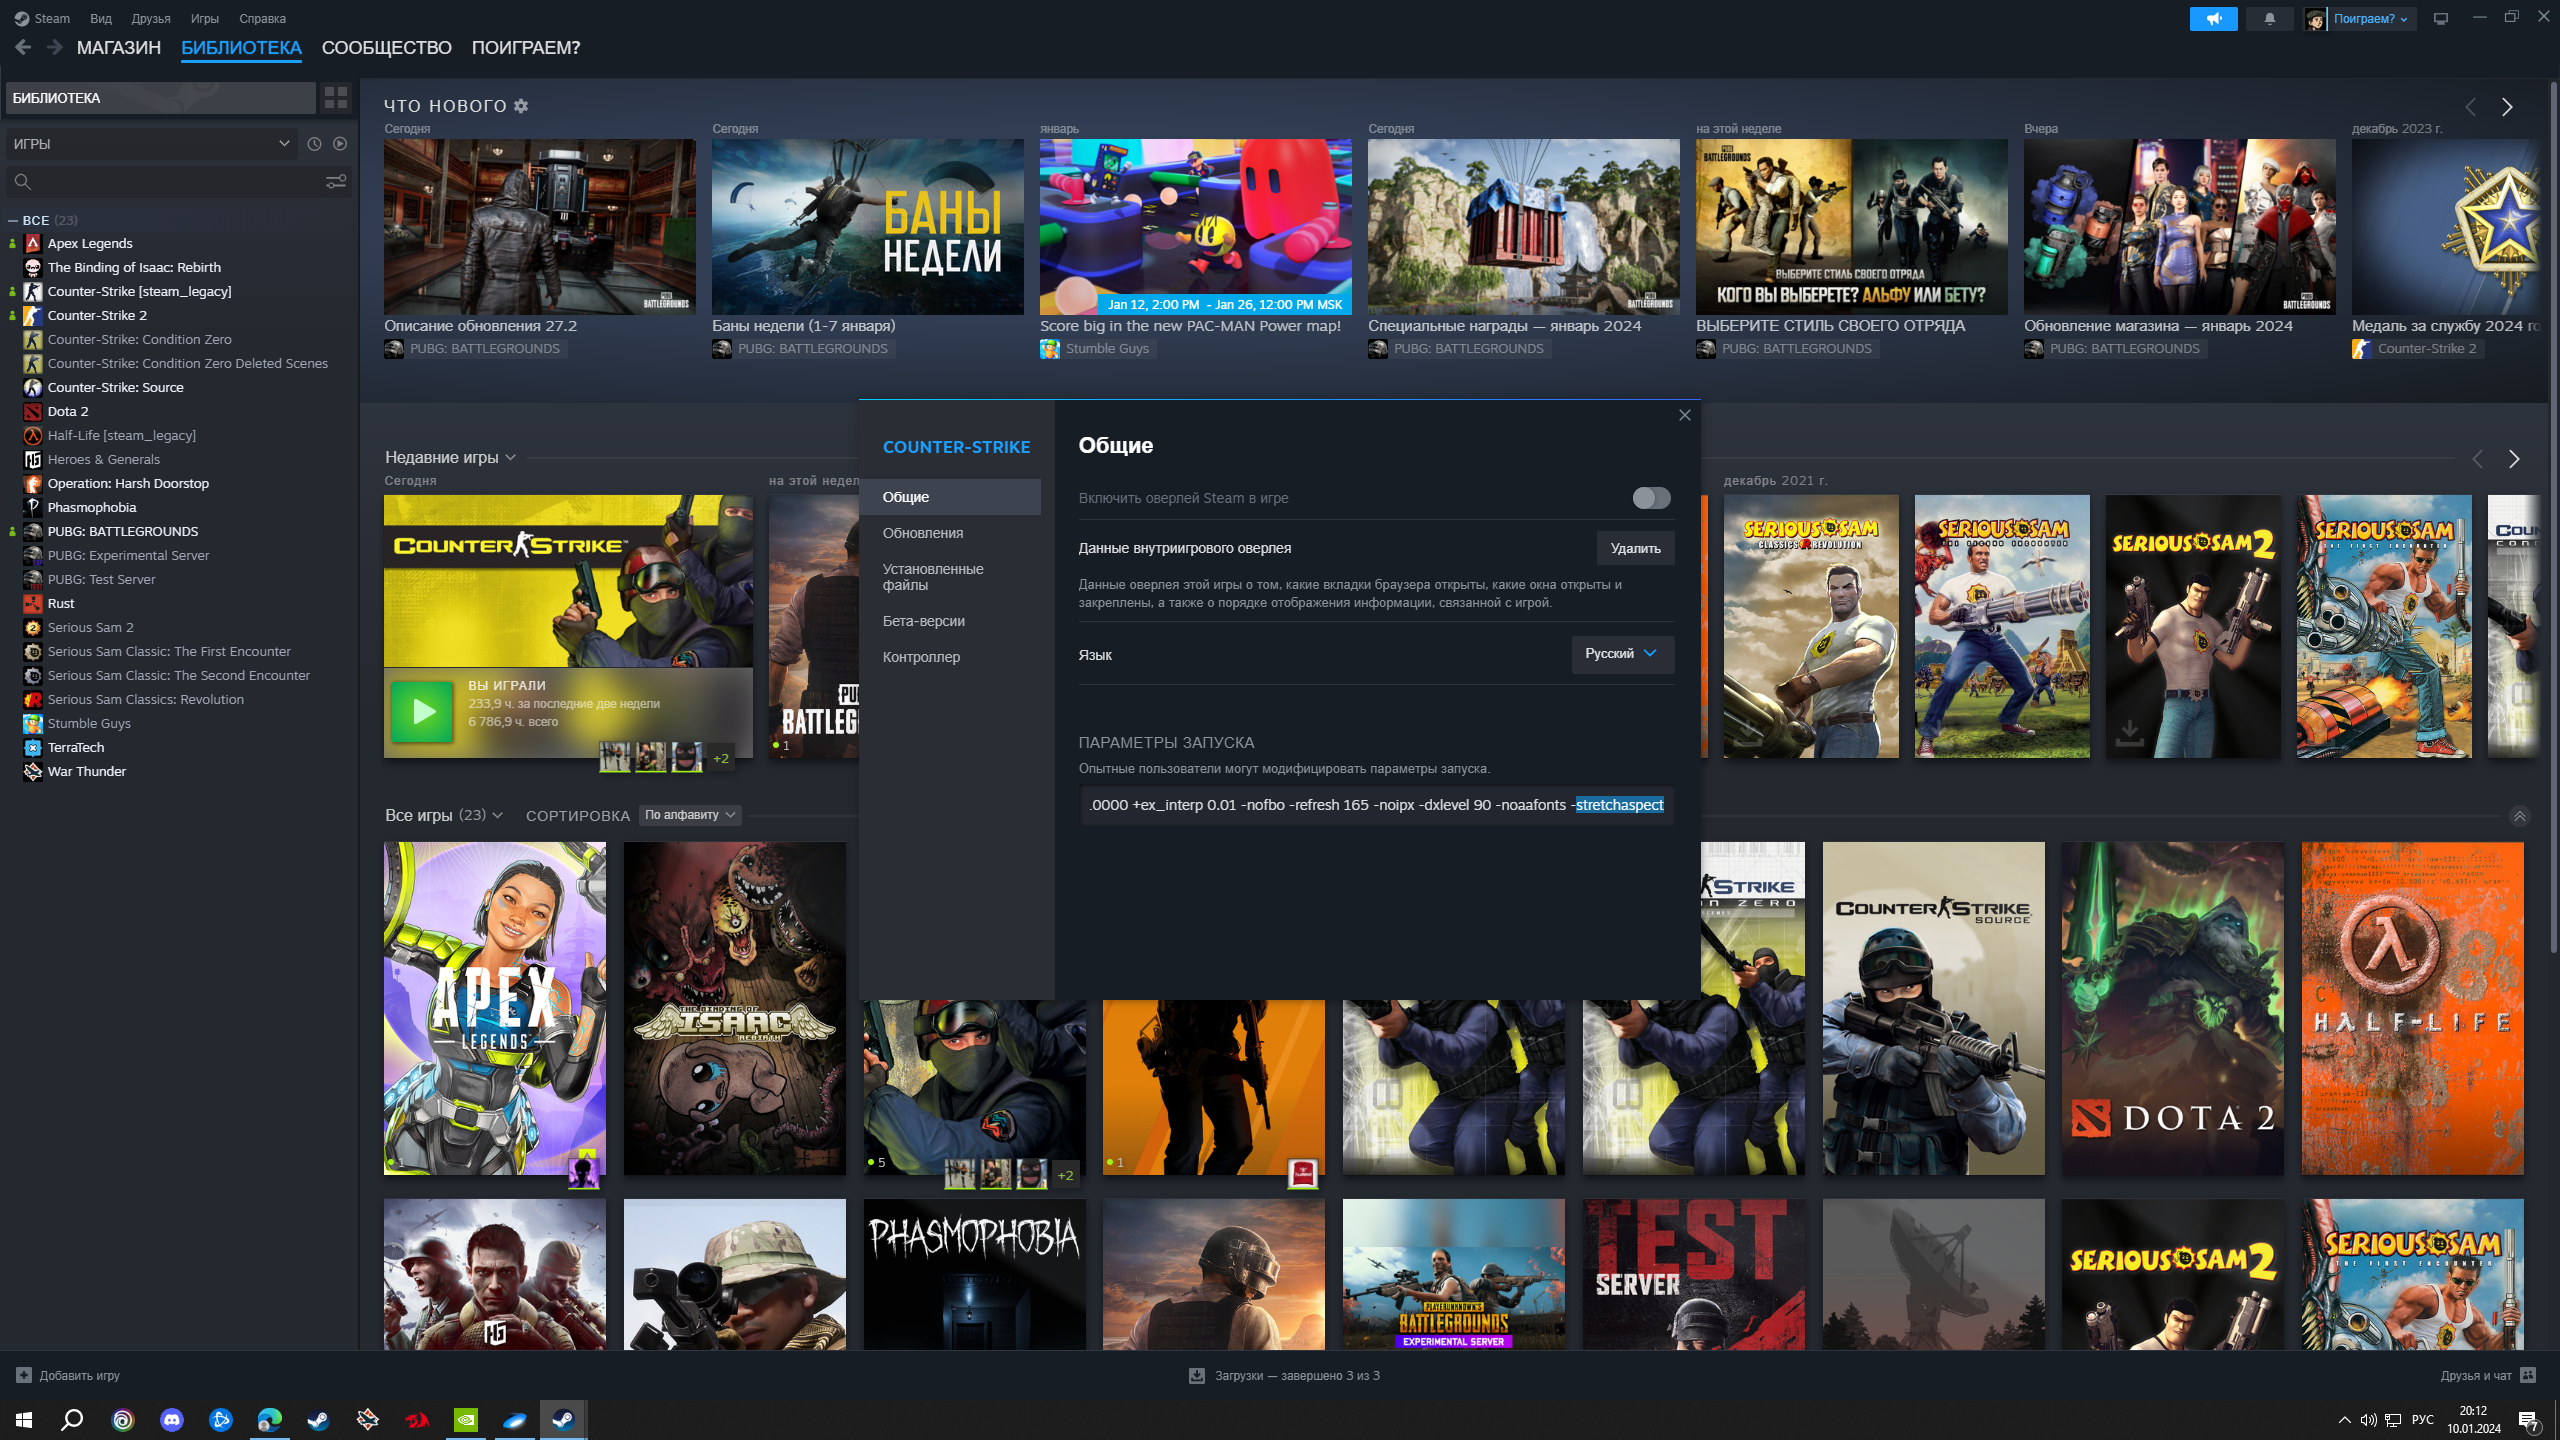Select Обновления in properties sidebar
Screen dimensions: 2560x1440
click(950, 533)
